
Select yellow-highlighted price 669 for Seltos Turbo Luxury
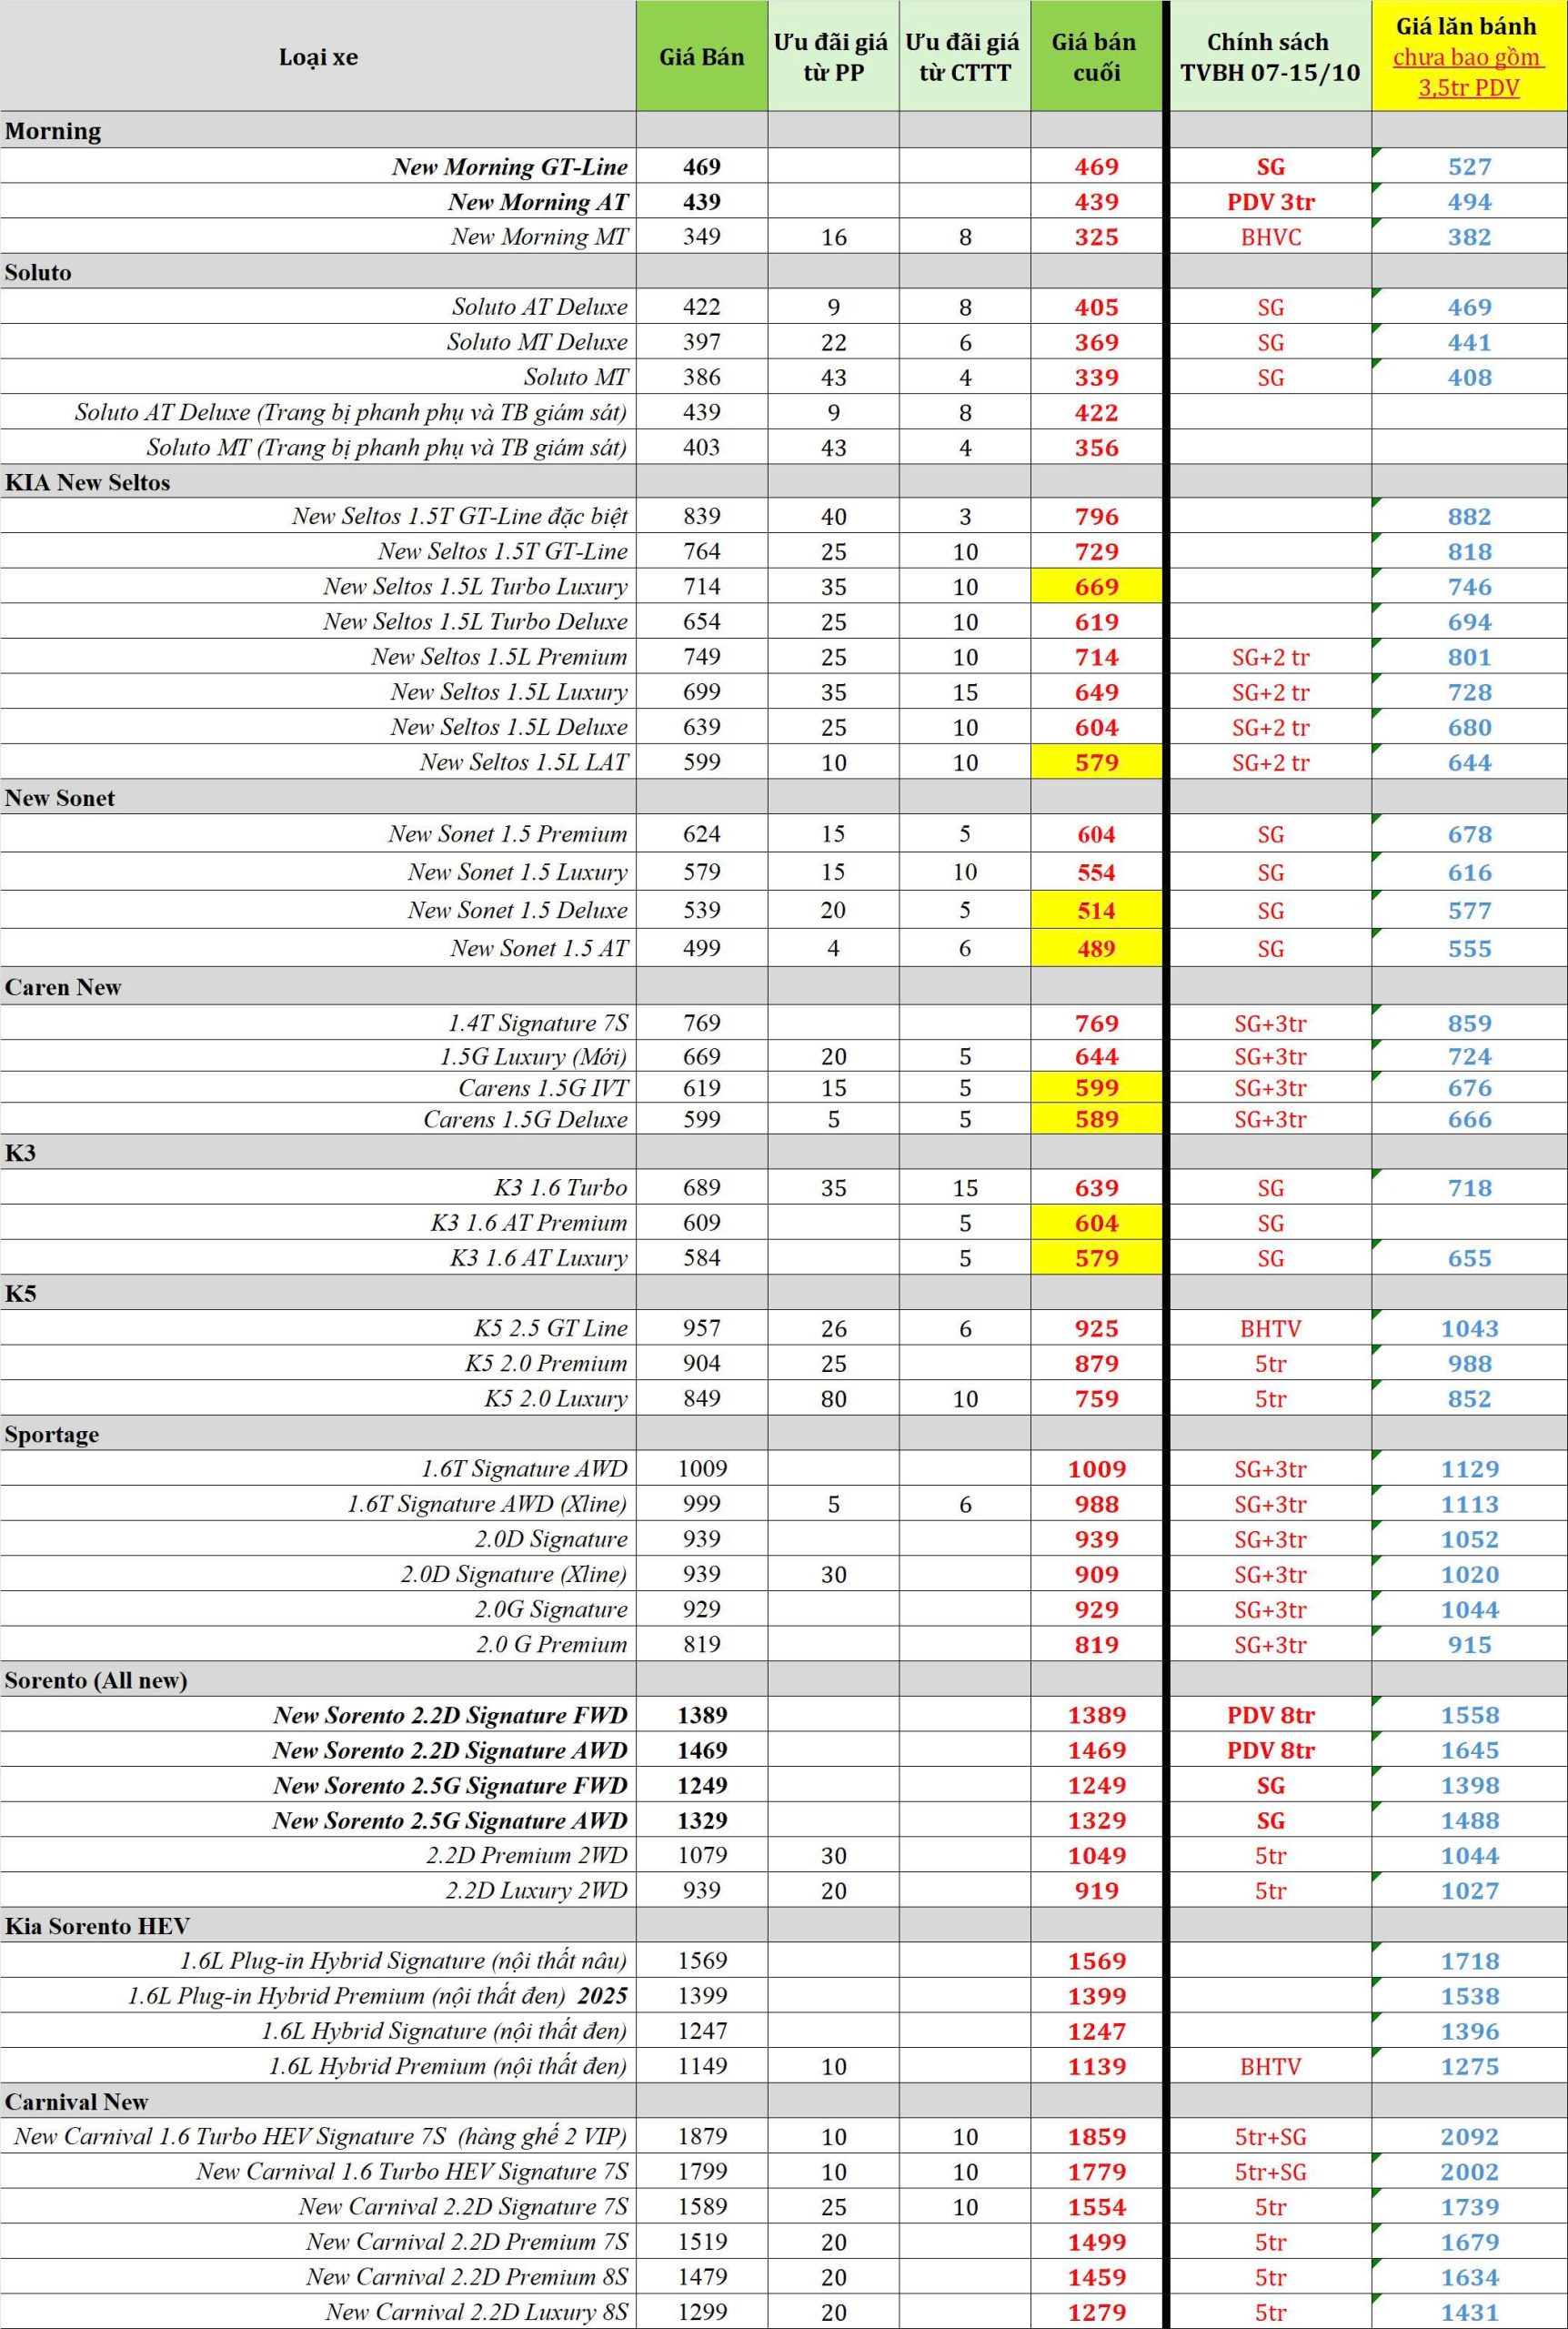point(1096,587)
